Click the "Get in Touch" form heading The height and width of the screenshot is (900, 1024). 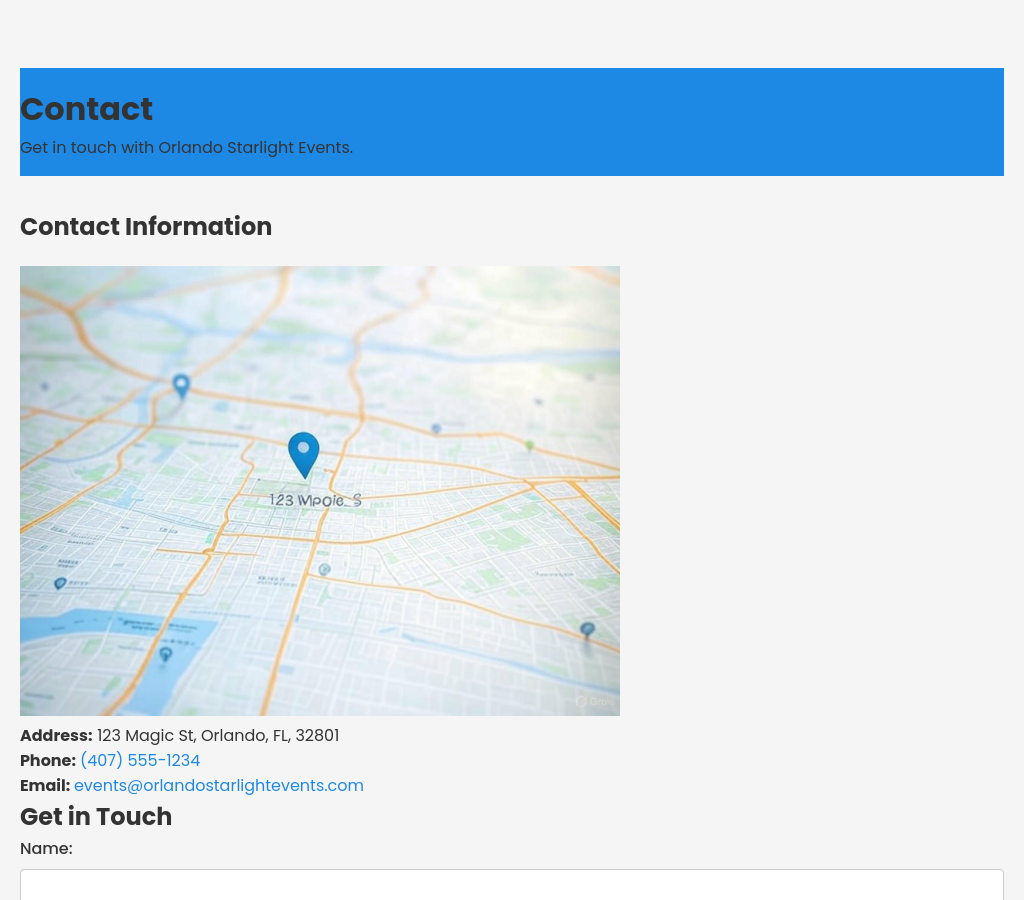point(96,817)
